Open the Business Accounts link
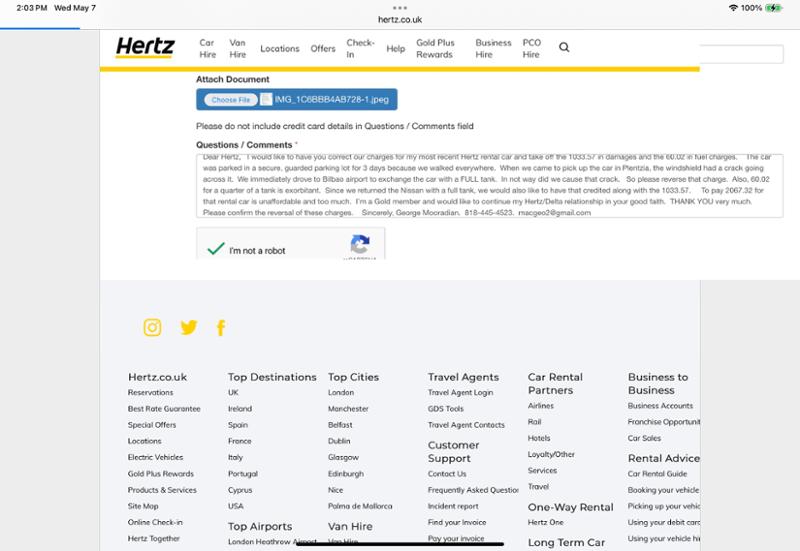This screenshot has height=551, width=800. pyautogui.click(x=660, y=406)
